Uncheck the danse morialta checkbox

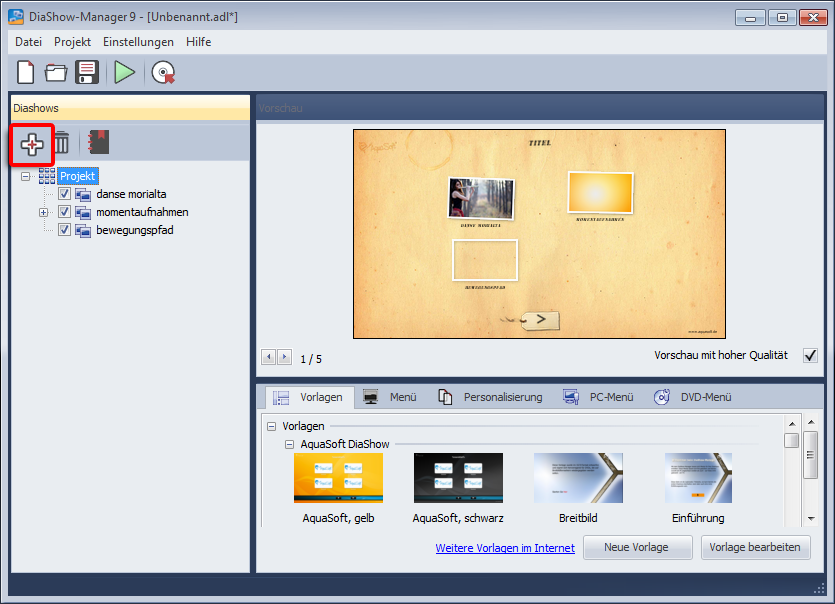[x=65, y=194]
